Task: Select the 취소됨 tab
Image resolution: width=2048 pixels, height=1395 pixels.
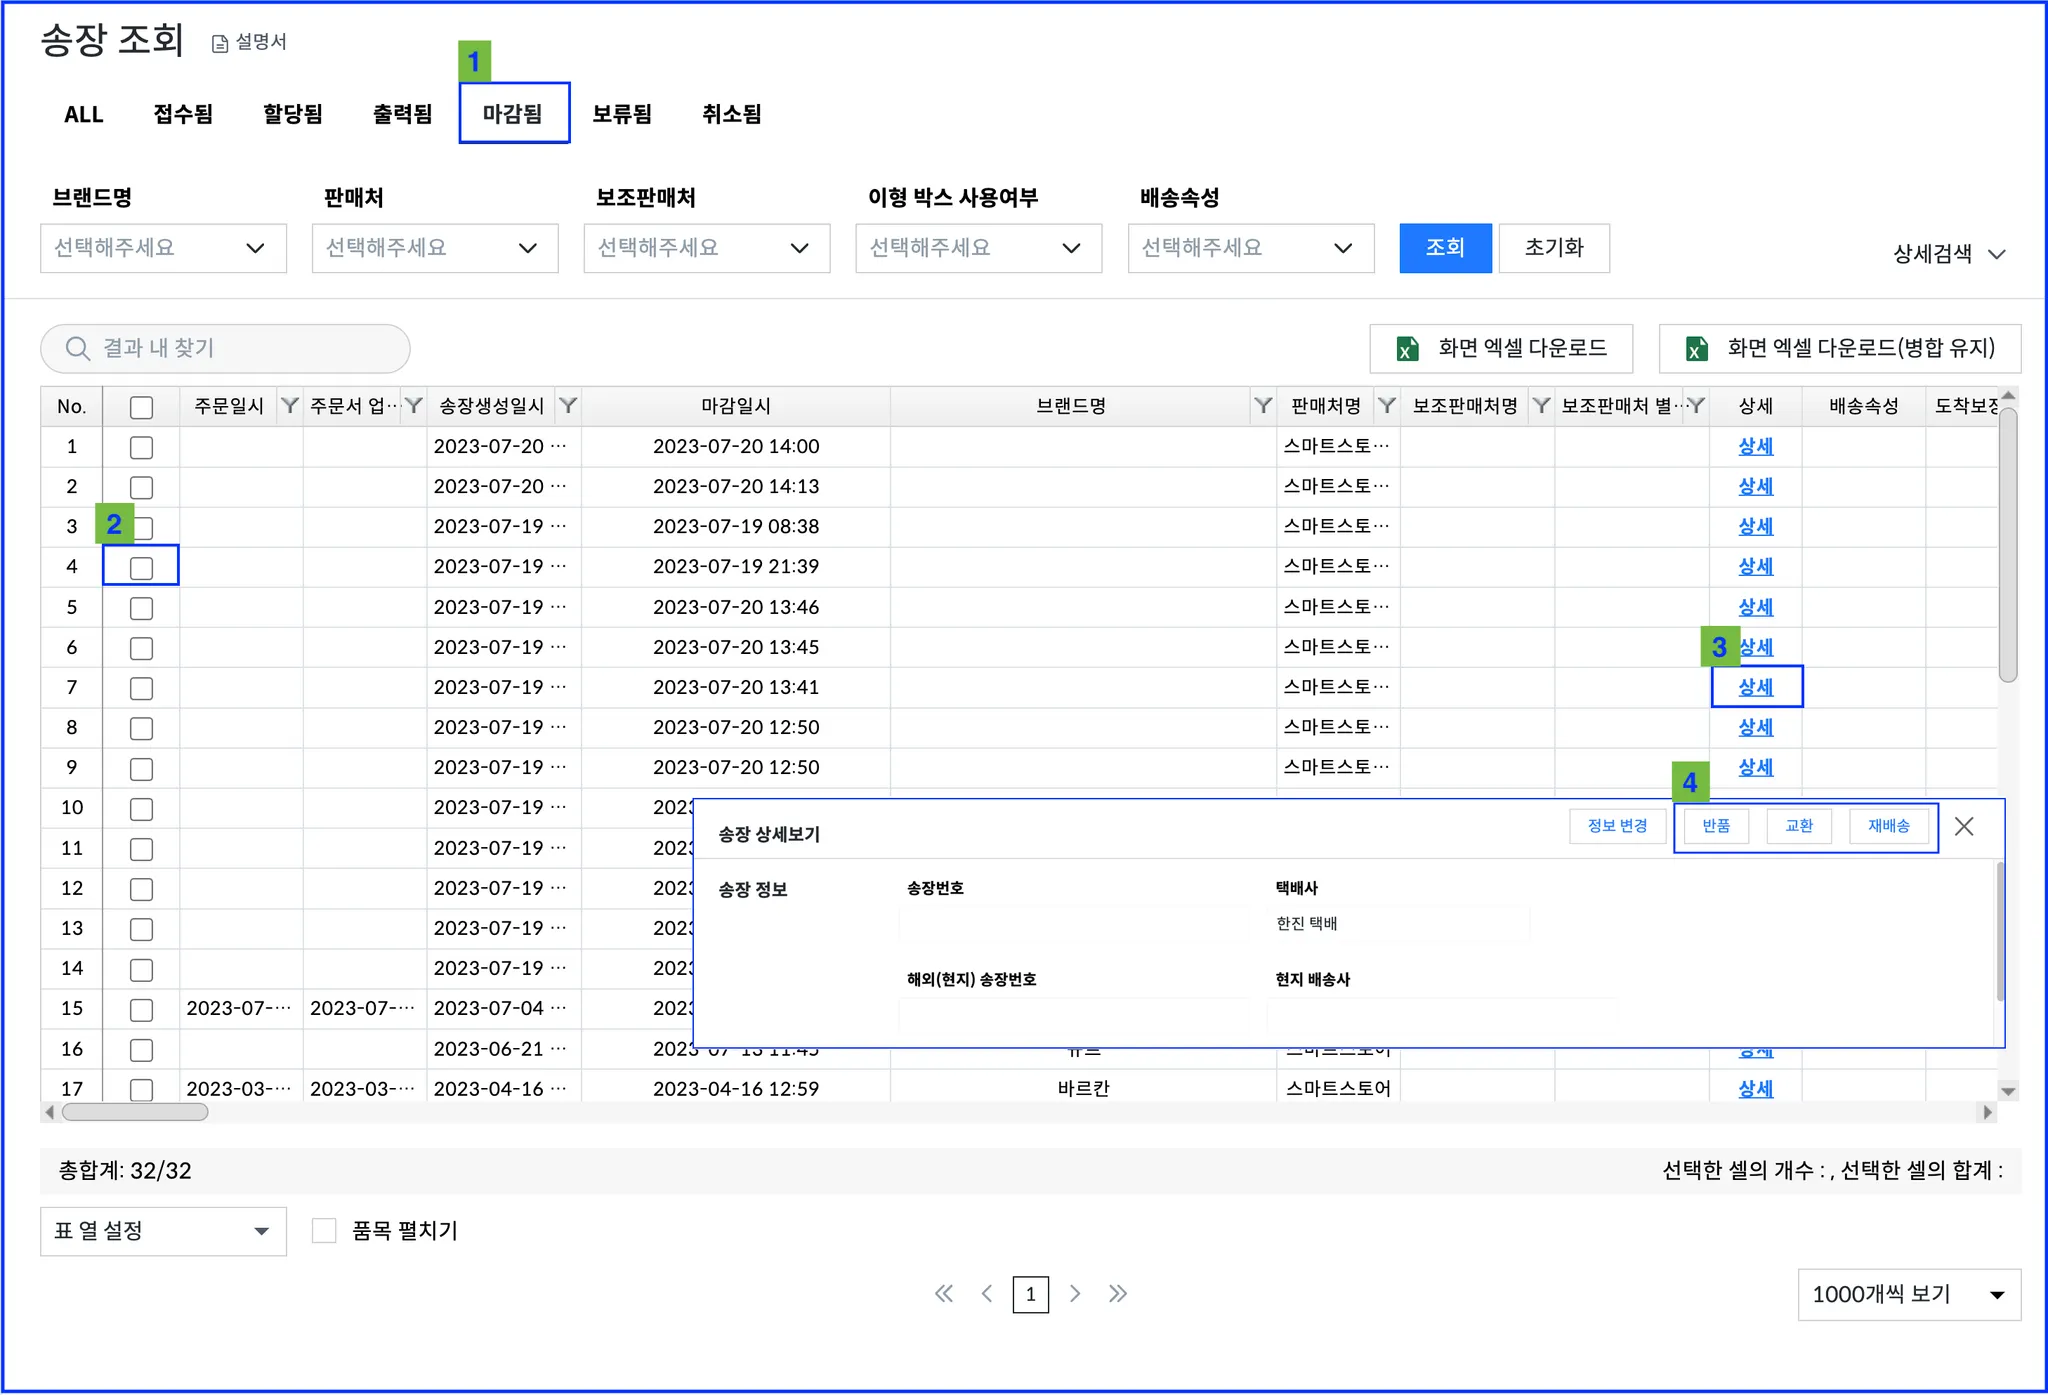Action: pyautogui.click(x=731, y=114)
